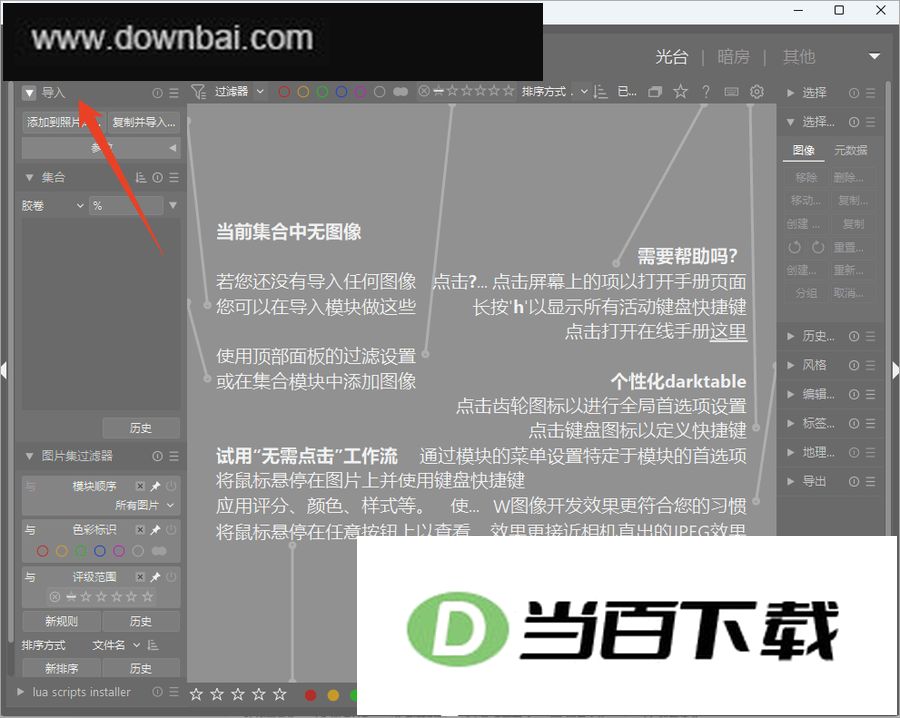The height and width of the screenshot is (718, 900).
Task: Open presets menu of 导出 module
Action: [x=871, y=482]
